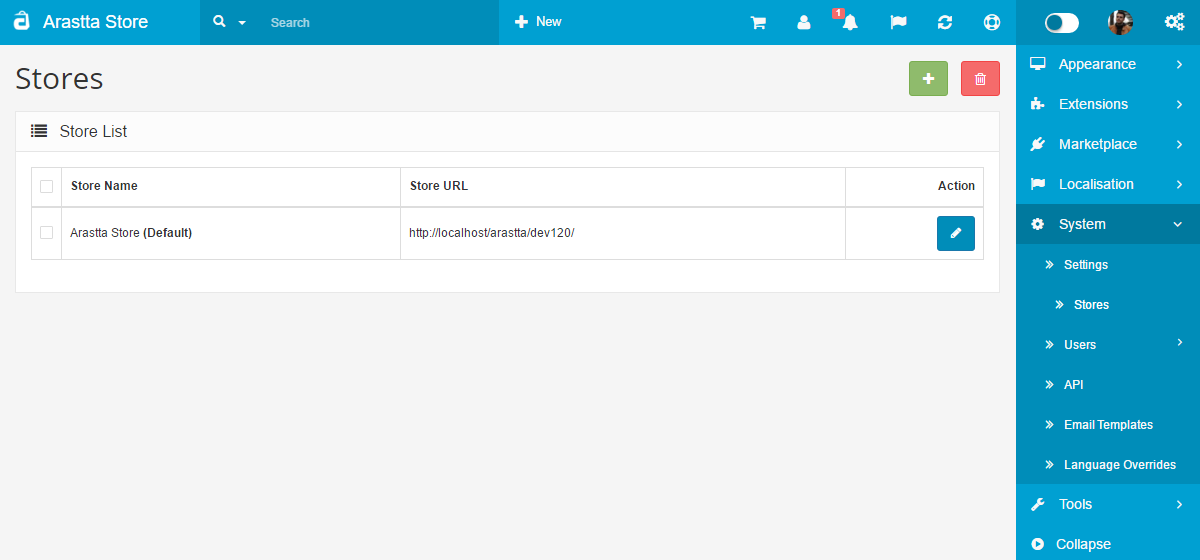Open the notifications bell icon

coord(850,22)
